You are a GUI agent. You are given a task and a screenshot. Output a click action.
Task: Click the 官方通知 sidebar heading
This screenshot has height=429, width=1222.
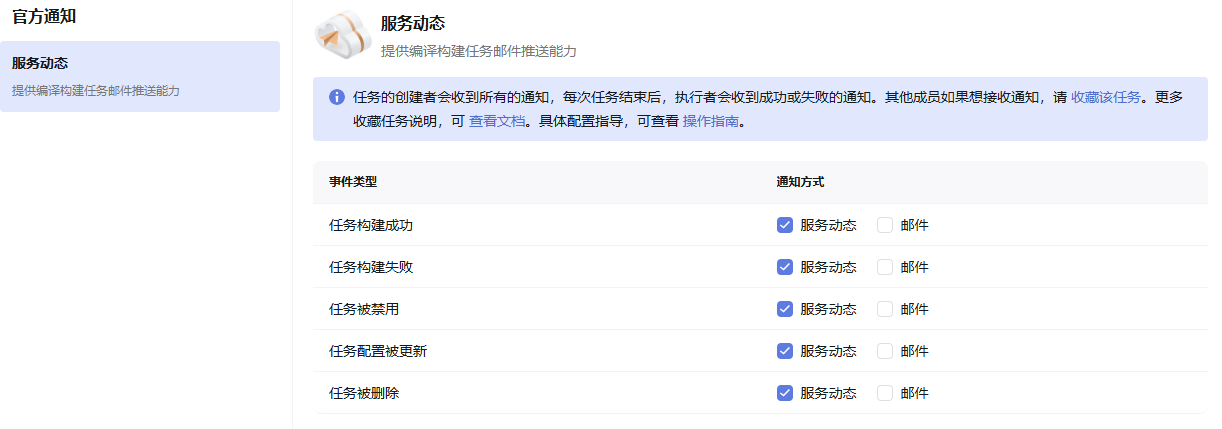[x=44, y=17]
